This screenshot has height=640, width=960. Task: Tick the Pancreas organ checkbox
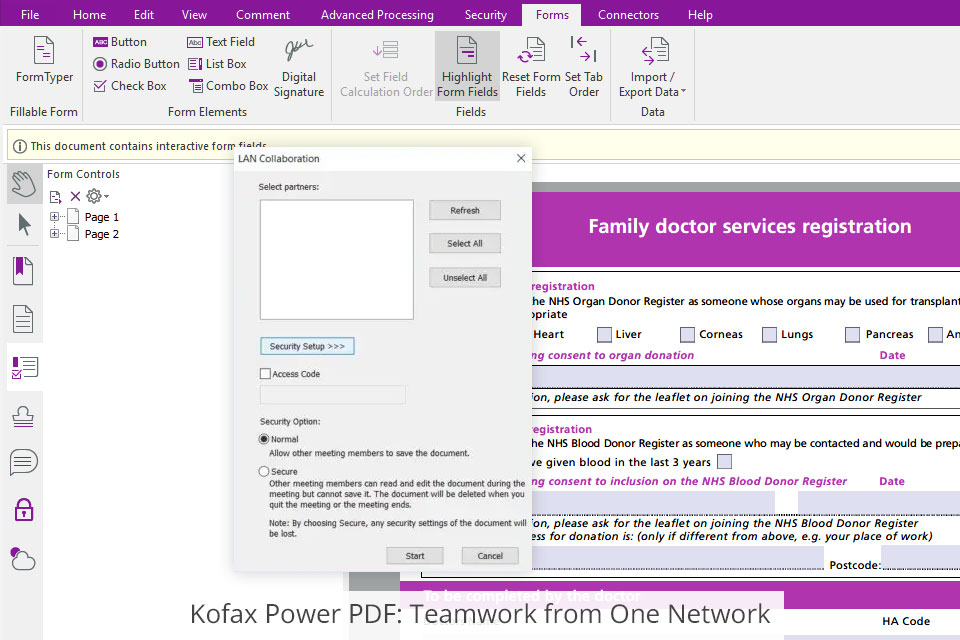click(x=852, y=334)
